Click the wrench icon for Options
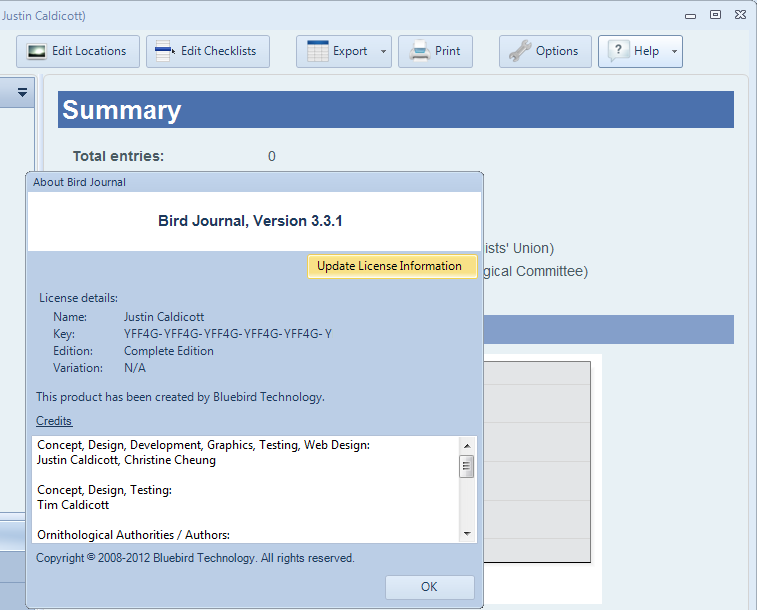 click(520, 51)
